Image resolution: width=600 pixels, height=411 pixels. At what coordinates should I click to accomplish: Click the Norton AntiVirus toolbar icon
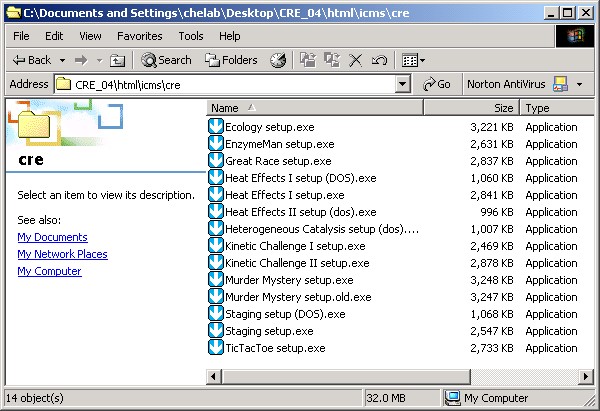click(x=560, y=84)
